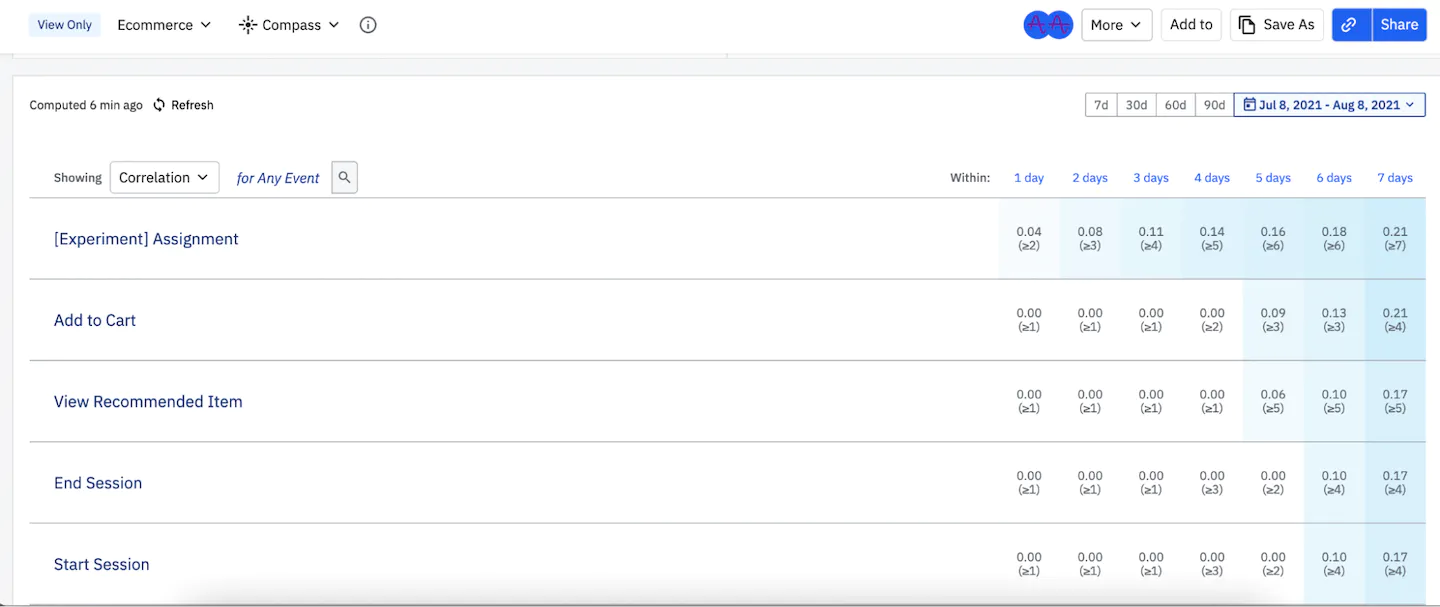
Task: Select the 60d date range
Action: coord(1175,105)
